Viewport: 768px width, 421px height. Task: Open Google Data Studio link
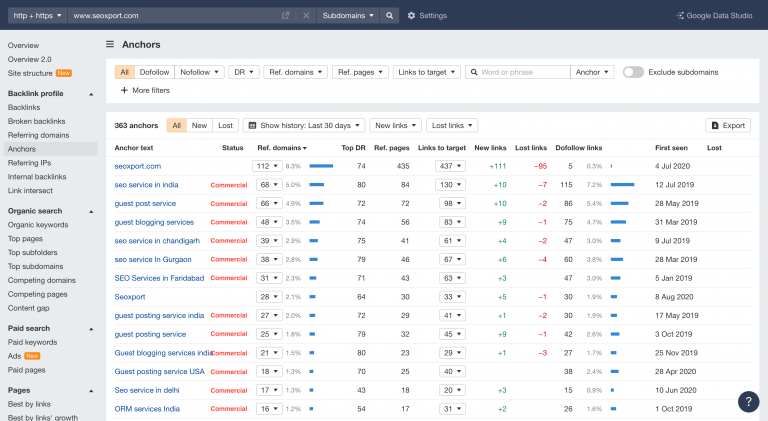pyautogui.click(x=714, y=16)
